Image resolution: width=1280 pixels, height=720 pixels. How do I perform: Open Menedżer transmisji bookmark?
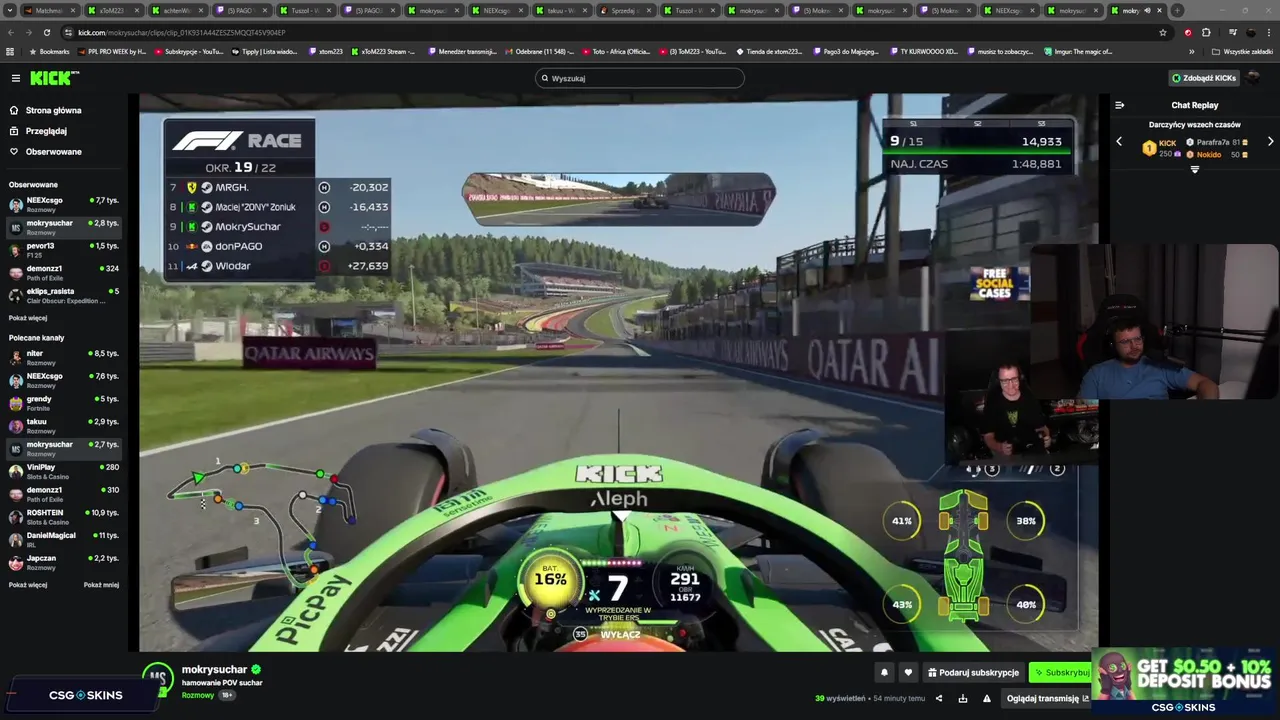click(x=461, y=51)
